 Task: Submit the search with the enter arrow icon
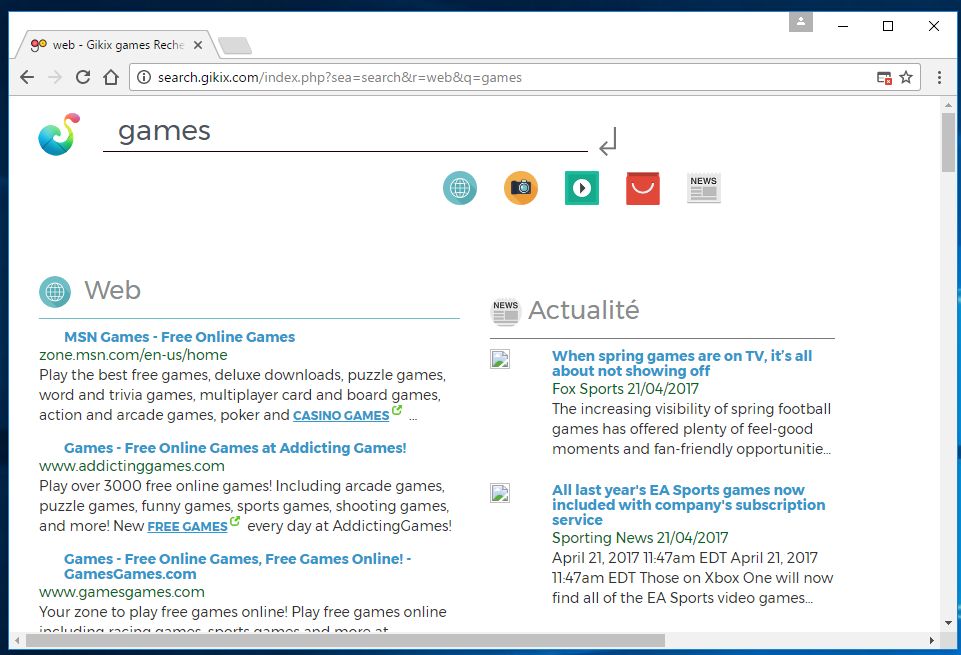pos(608,141)
